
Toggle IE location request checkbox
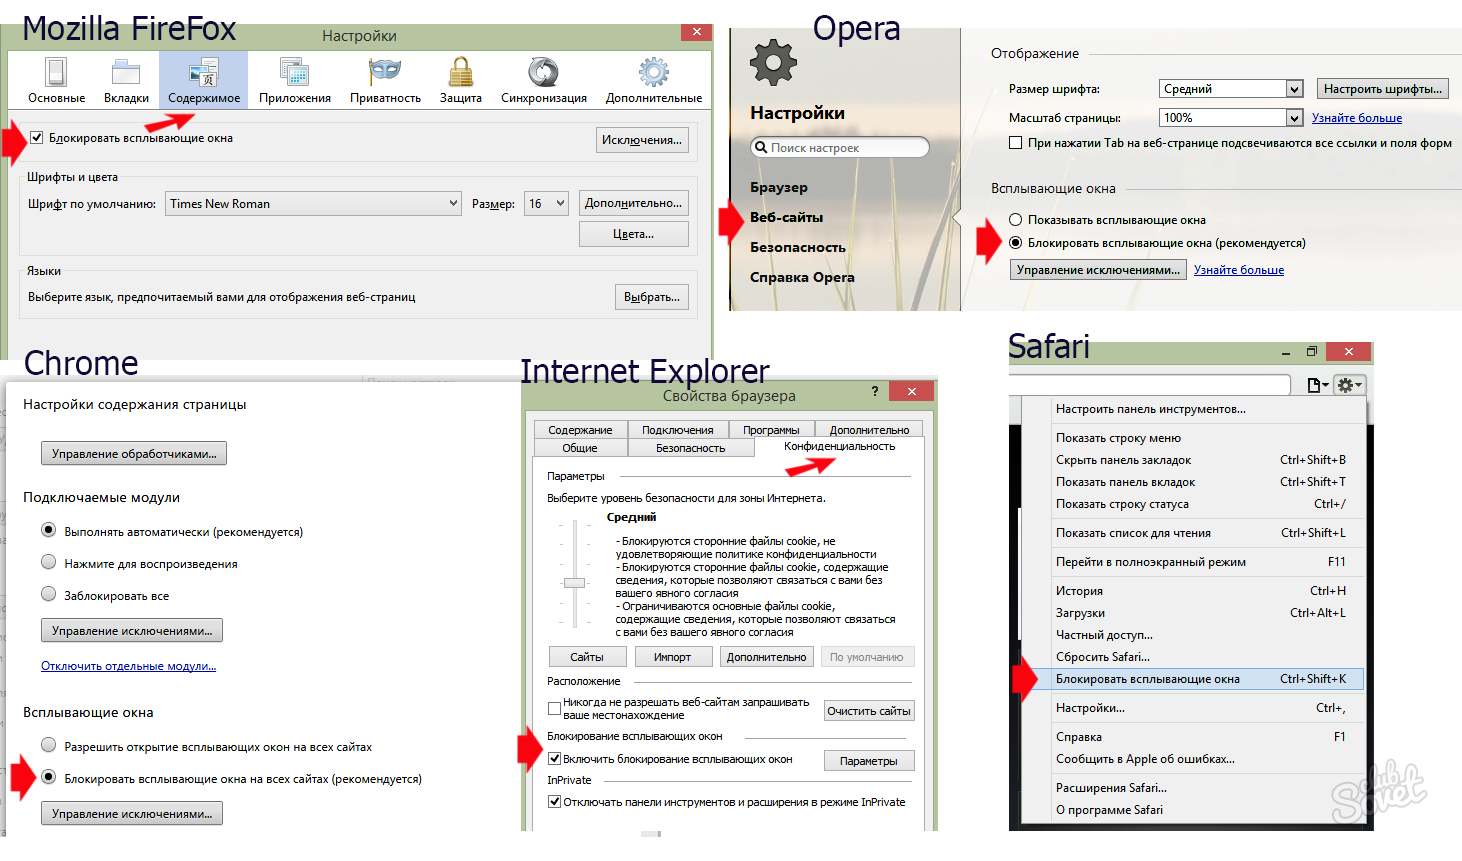click(554, 708)
